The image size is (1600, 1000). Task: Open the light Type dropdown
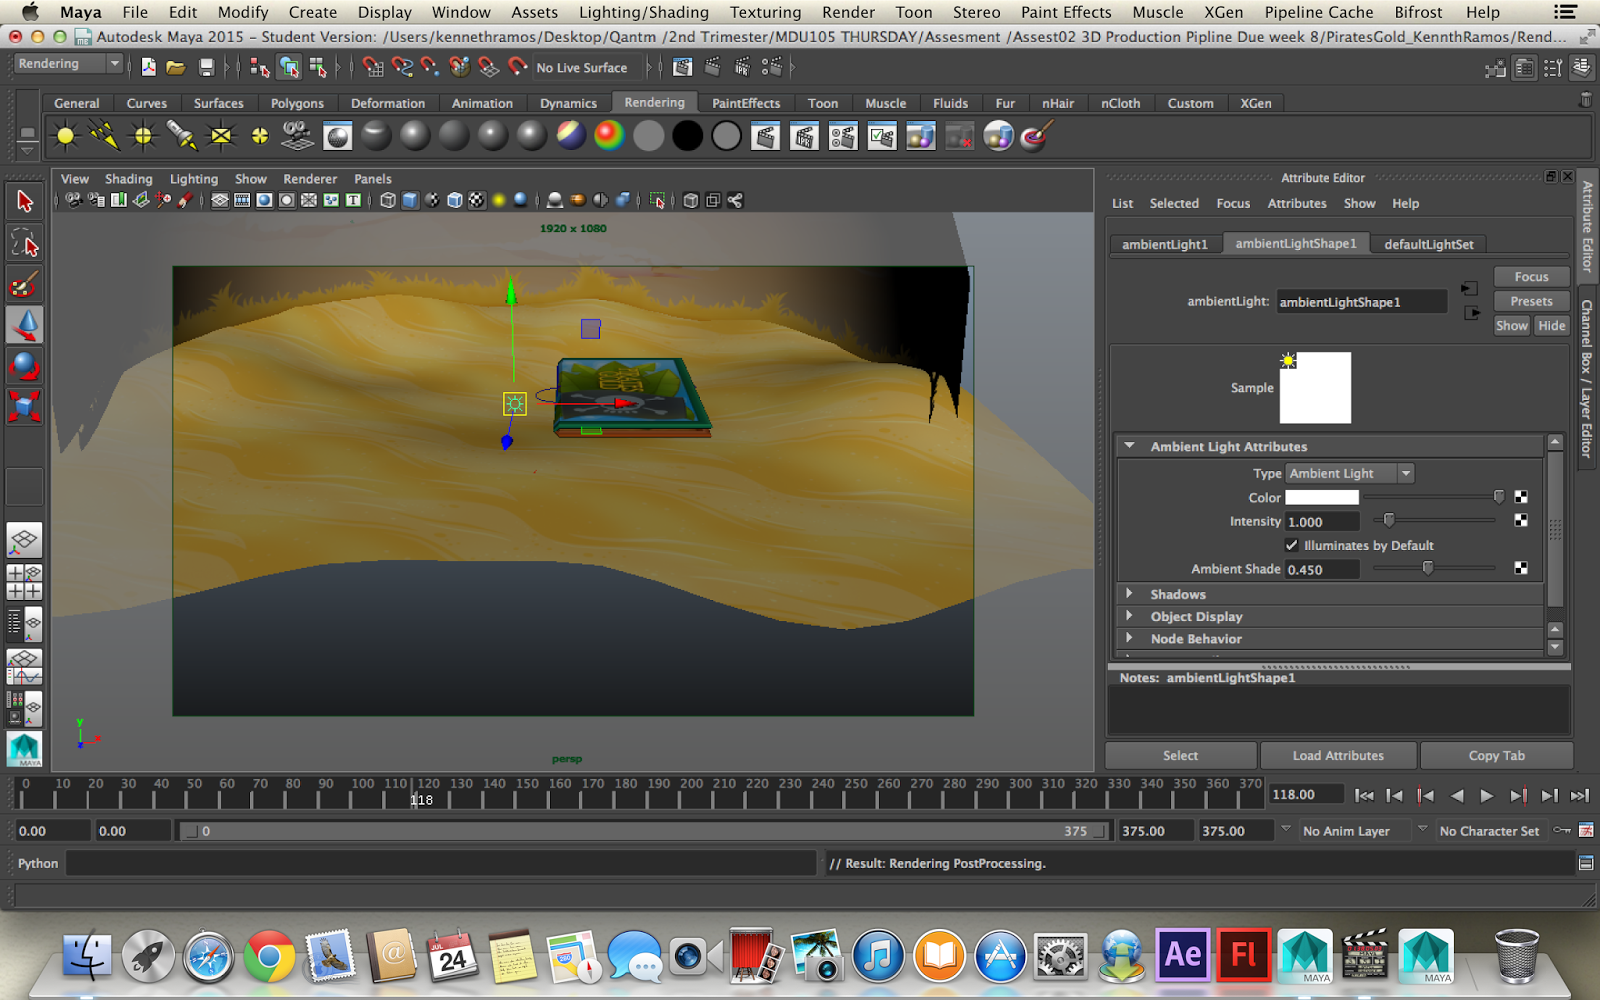(1349, 473)
